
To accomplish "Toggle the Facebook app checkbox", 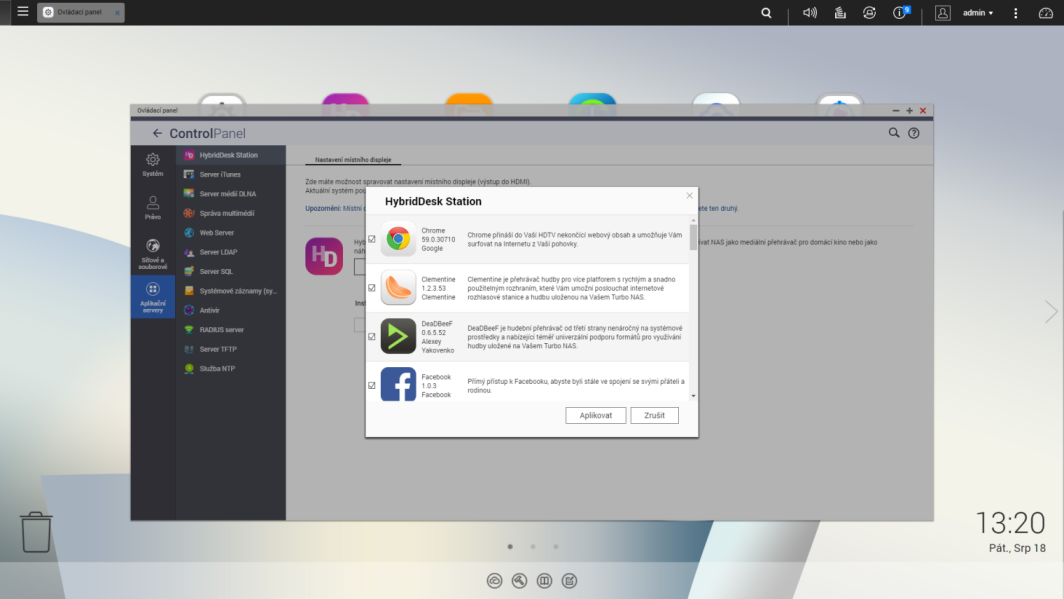I will coord(372,386).
